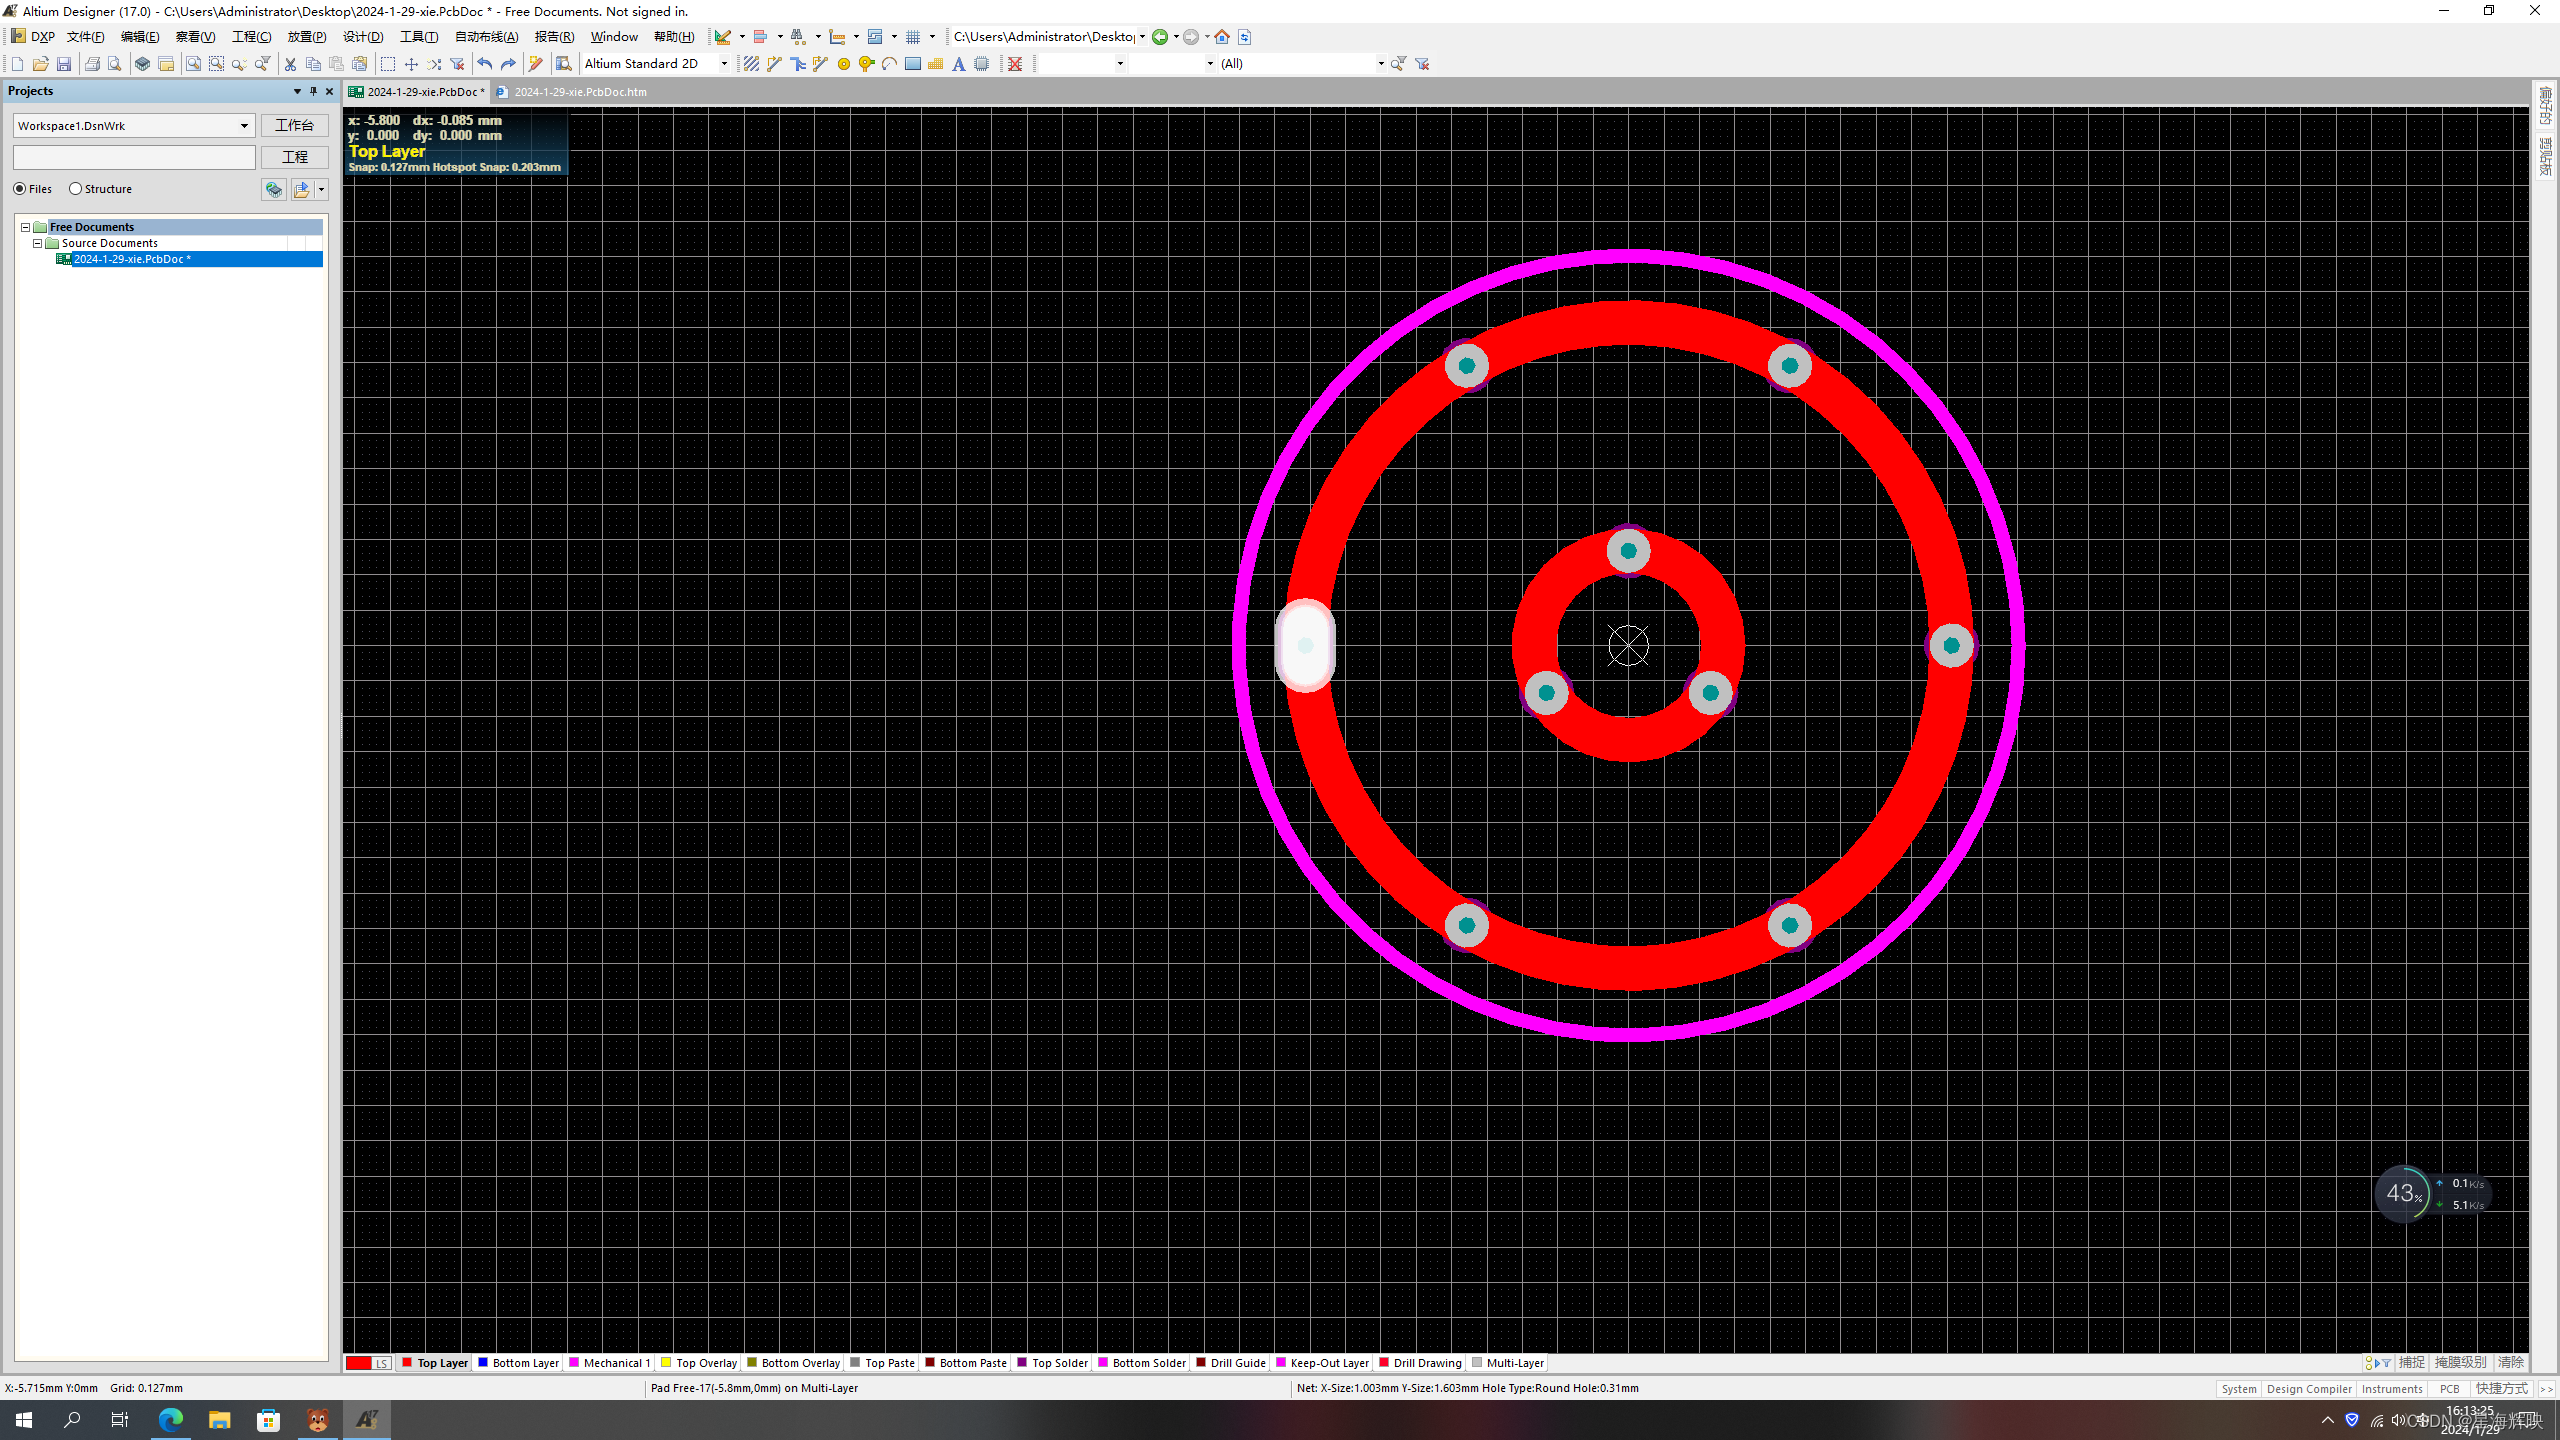Open the Workspace1.DsnWrk dropdown
The height and width of the screenshot is (1440, 2560).
click(x=244, y=126)
